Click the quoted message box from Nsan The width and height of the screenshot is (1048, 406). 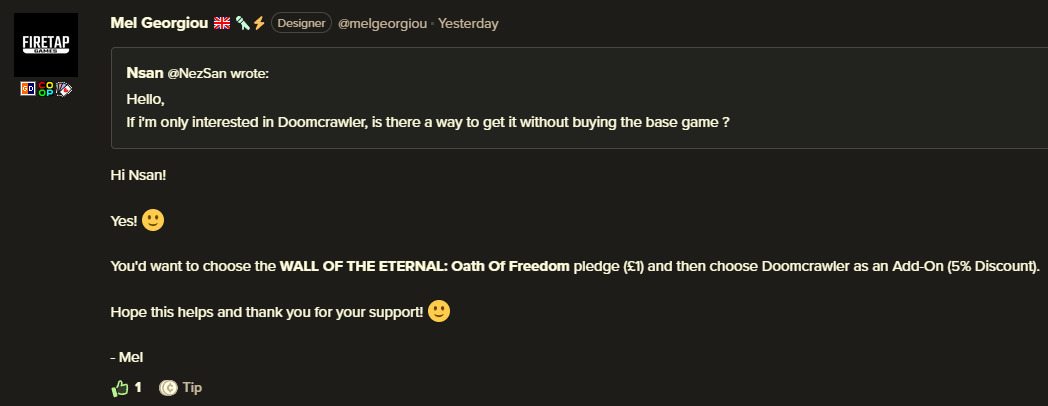579,98
